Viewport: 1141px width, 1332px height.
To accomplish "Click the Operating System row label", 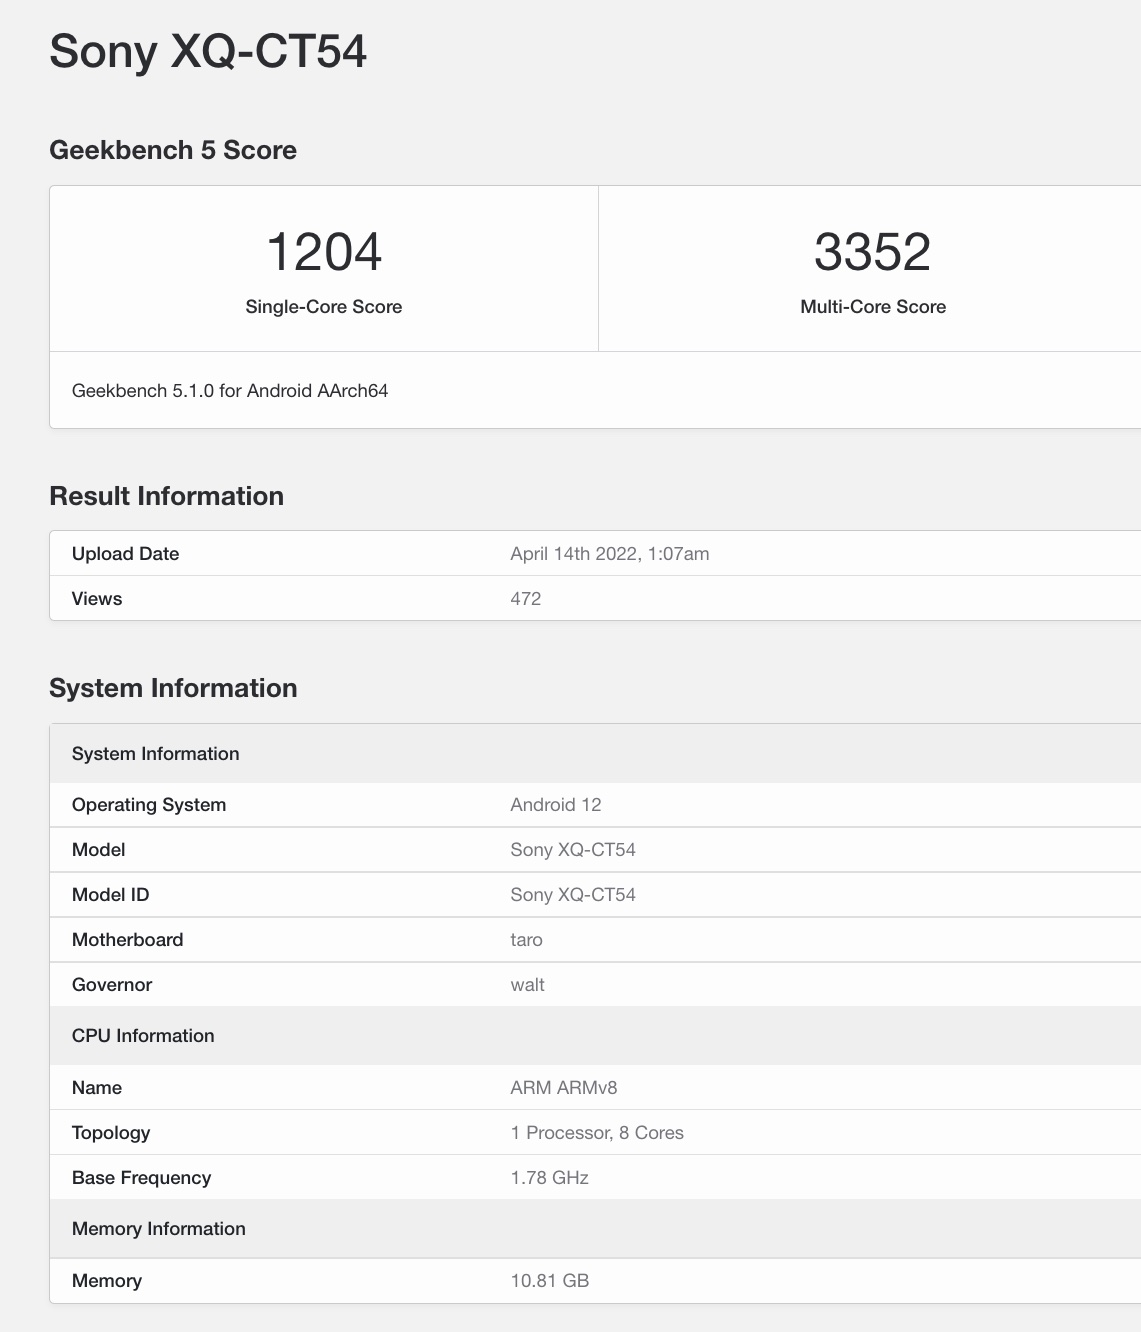I will (x=149, y=805).
